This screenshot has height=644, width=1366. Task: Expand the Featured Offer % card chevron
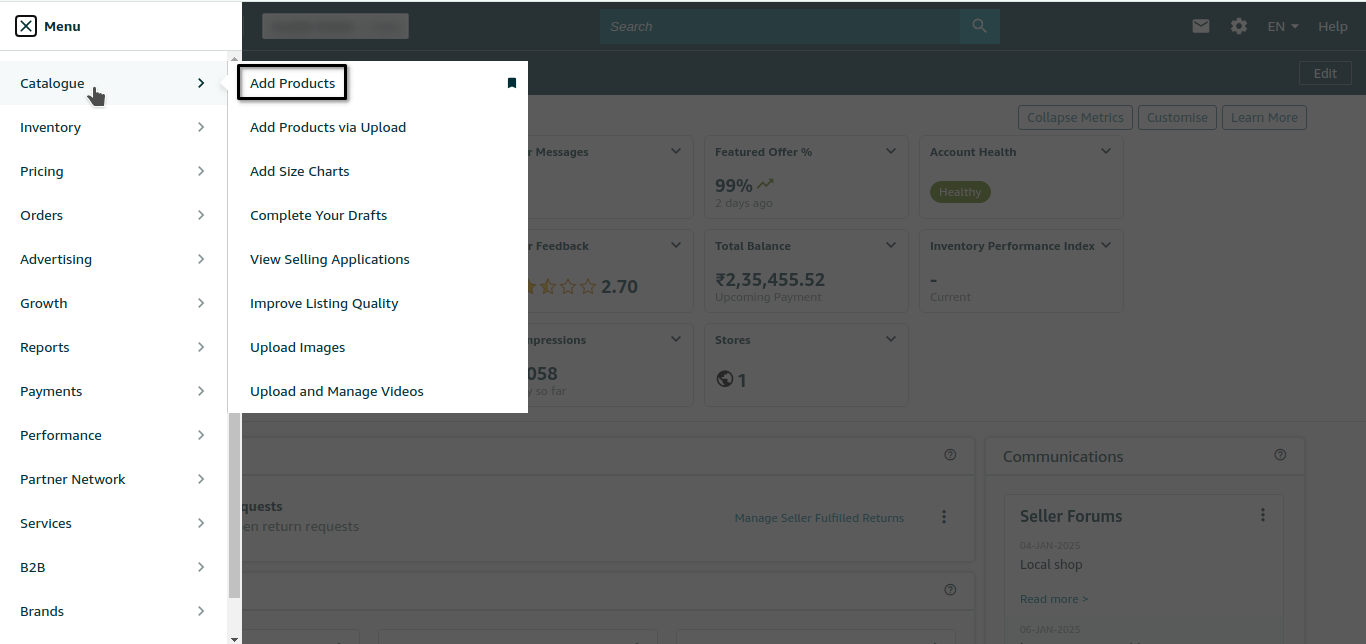(891, 151)
